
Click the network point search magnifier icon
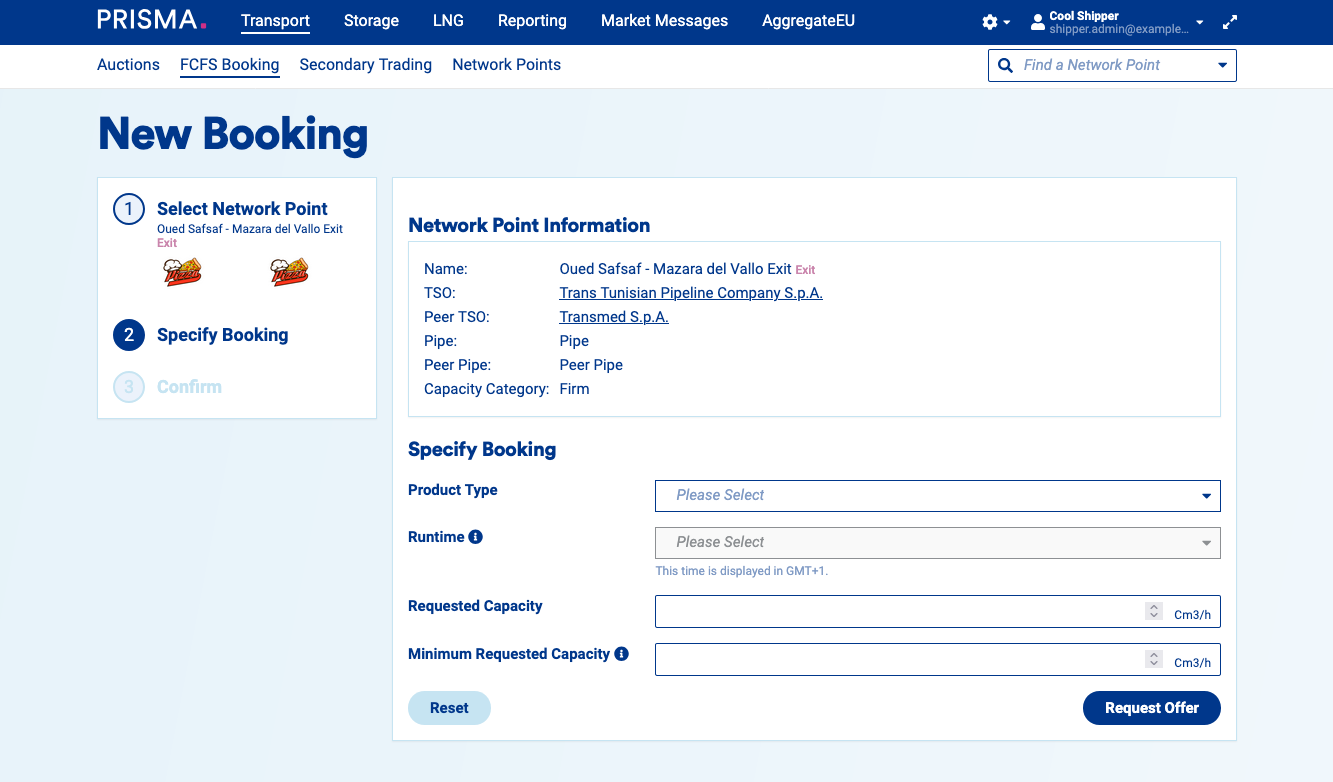point(1006,65)
